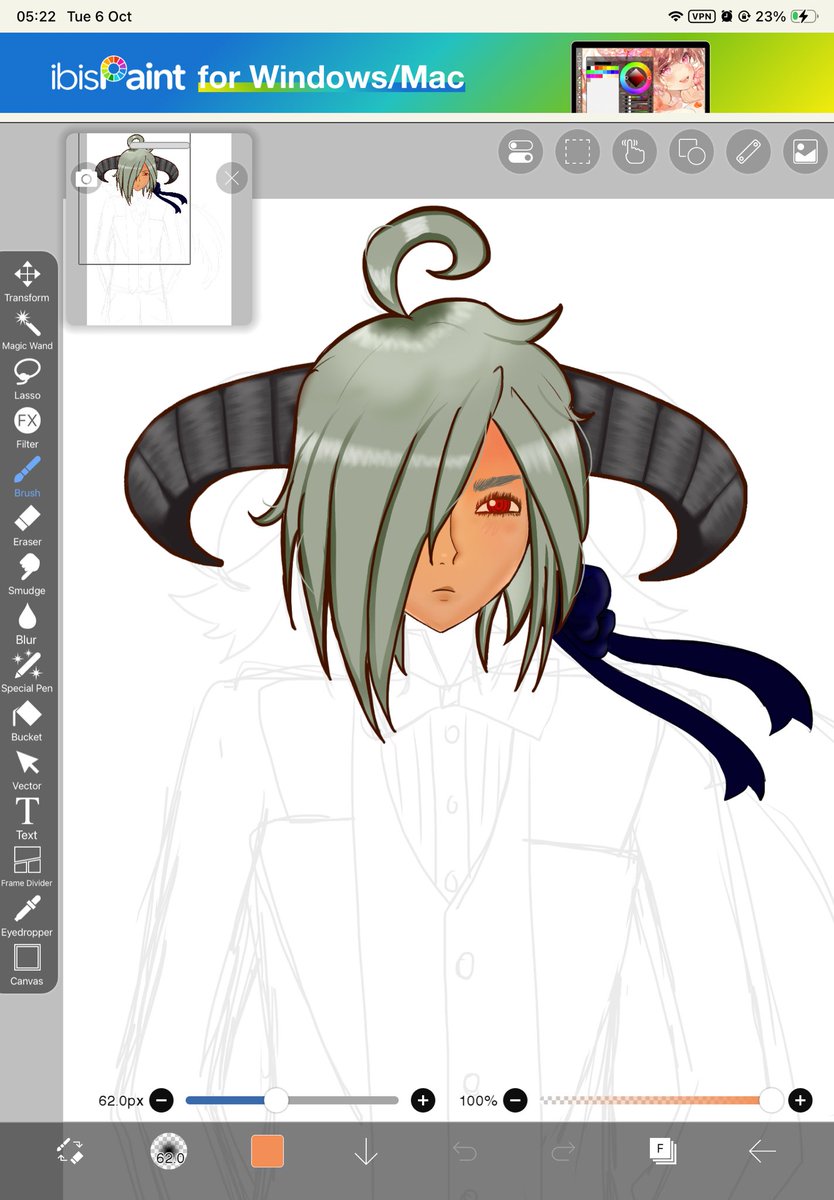834x1200 pixels.
Task: Open the orange color swatch
Action: 267,1151
